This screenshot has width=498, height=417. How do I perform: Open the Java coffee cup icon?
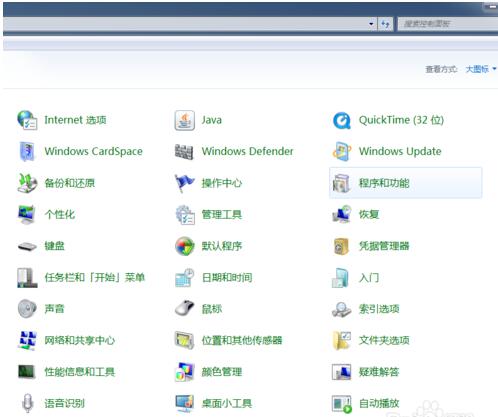point(184,120)
